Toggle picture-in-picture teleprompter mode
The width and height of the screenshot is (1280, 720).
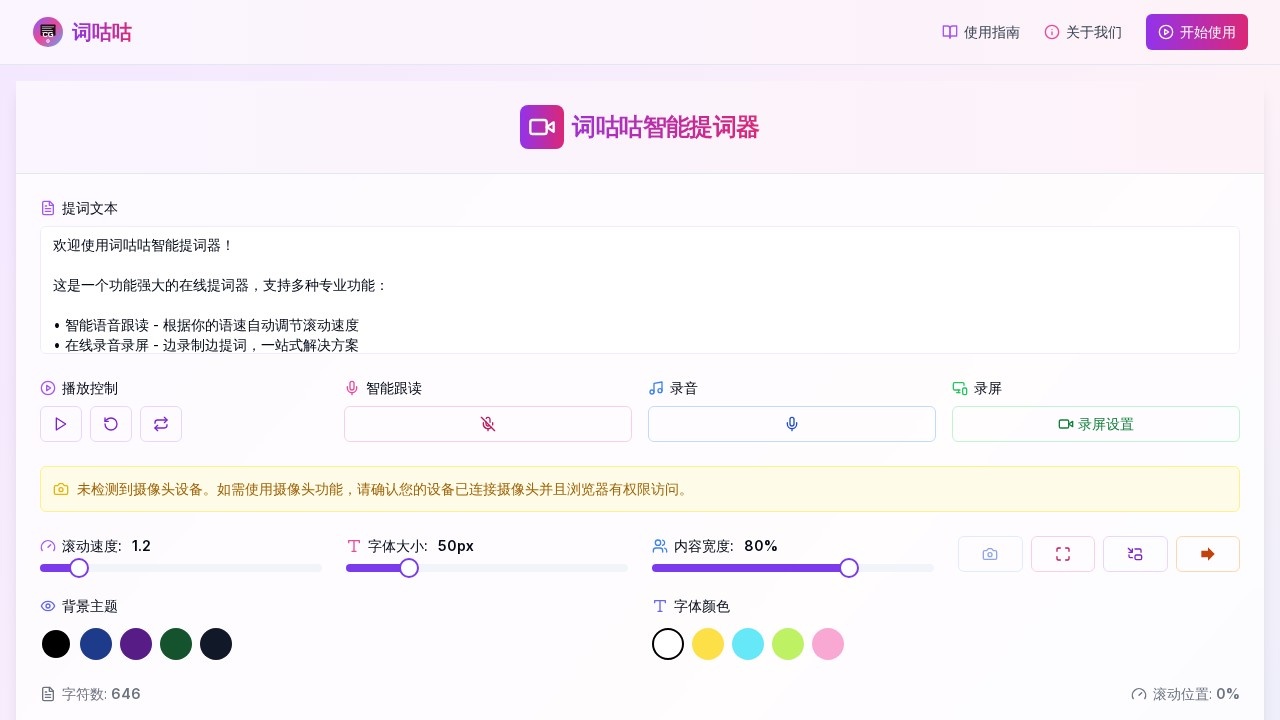pyautogui.click(x=1135, y=554)
